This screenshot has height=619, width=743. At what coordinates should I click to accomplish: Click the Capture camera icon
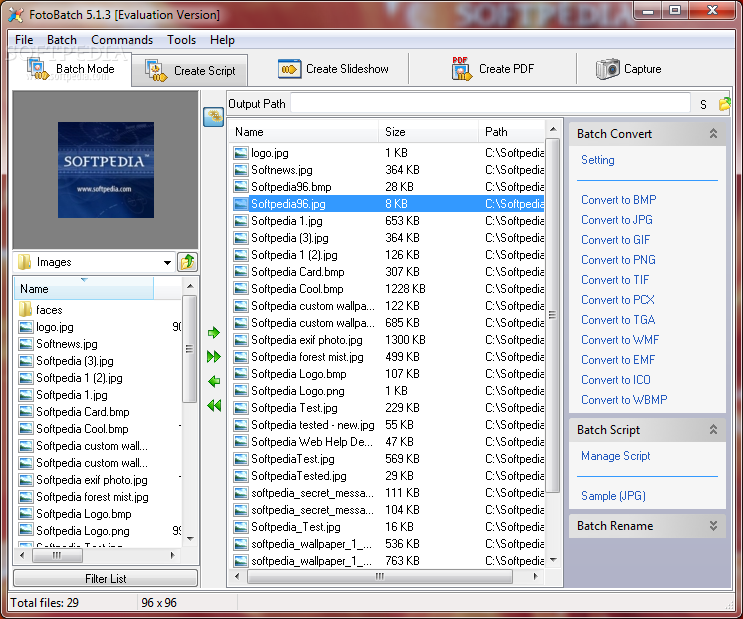[607, 69]
